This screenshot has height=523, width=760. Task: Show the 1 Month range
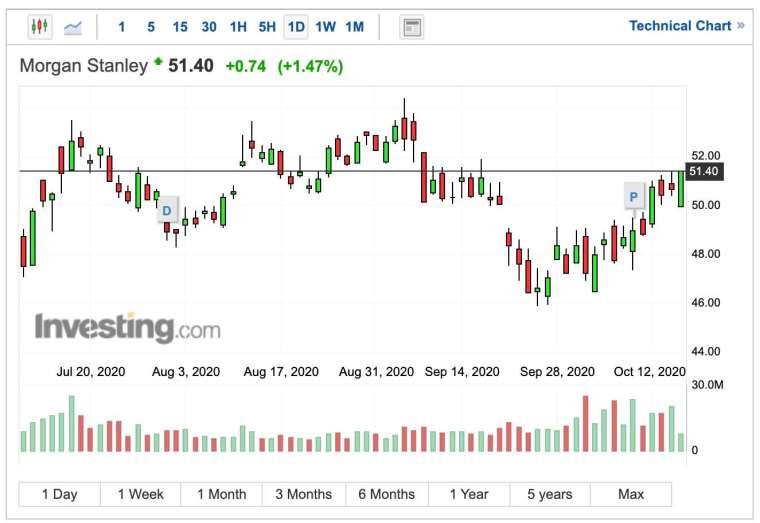point(222,494)
